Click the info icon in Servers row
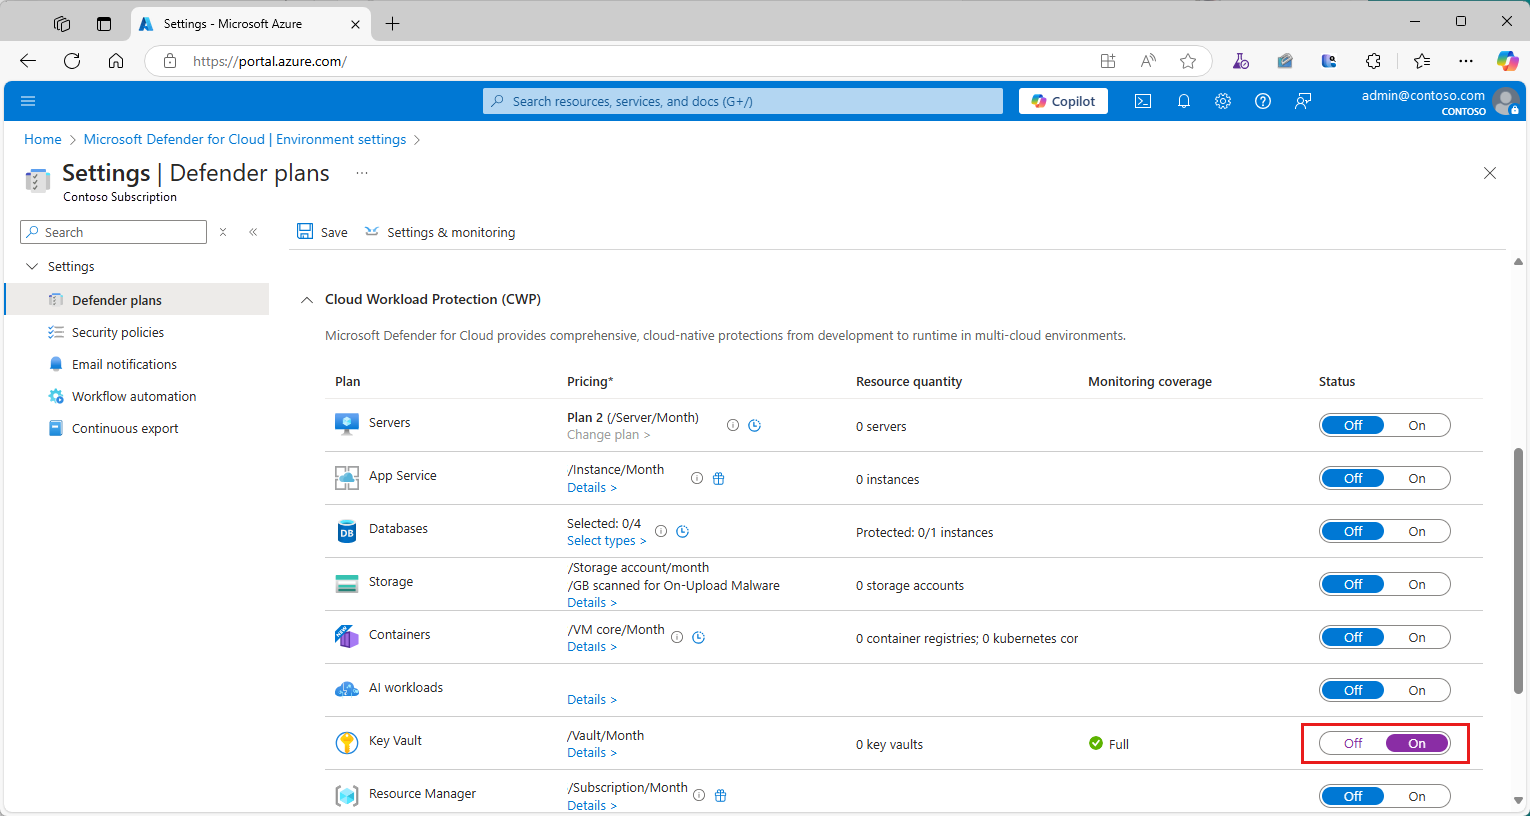1530x816 pixels. coord(733,425)
